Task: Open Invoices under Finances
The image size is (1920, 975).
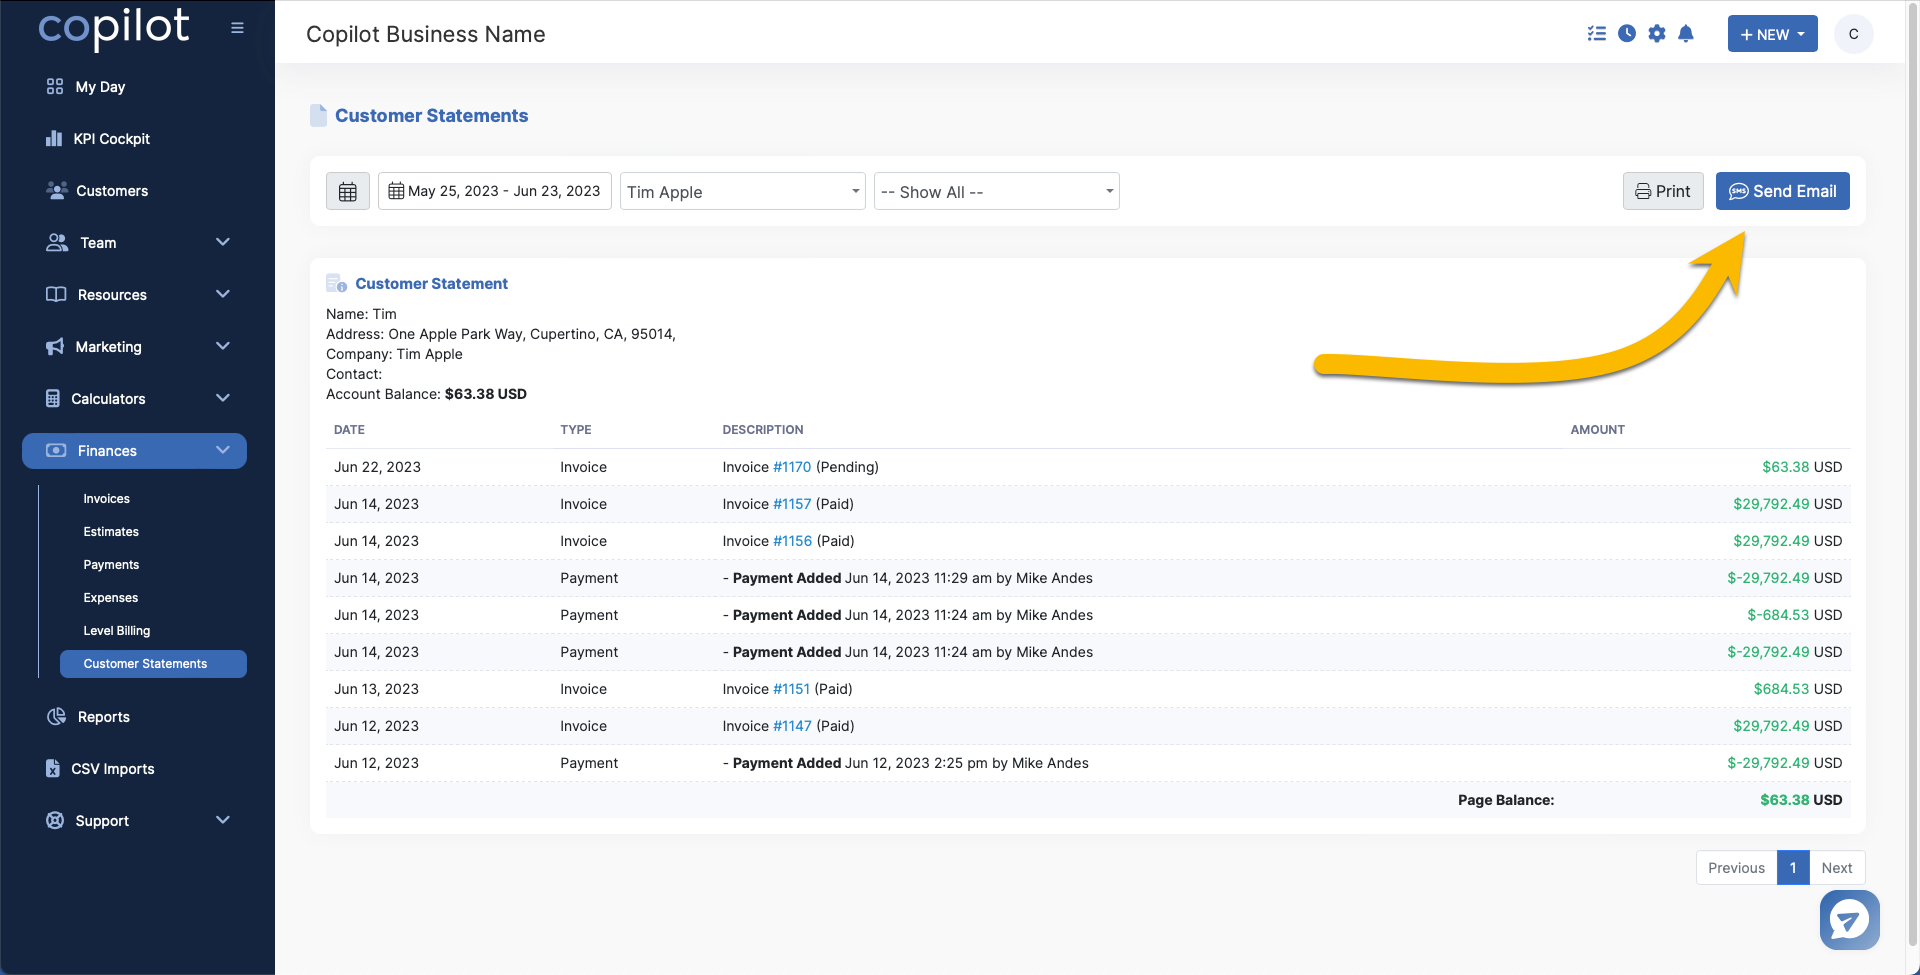Action: [107, 499]
